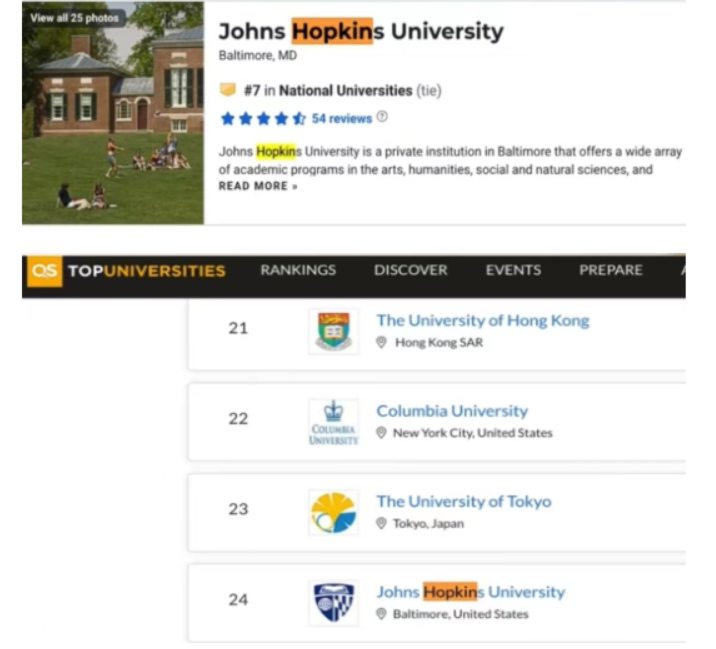Viewport: 716px width, 649px height.
Task: Click the New York City, United States text
Action: (473, 433)
